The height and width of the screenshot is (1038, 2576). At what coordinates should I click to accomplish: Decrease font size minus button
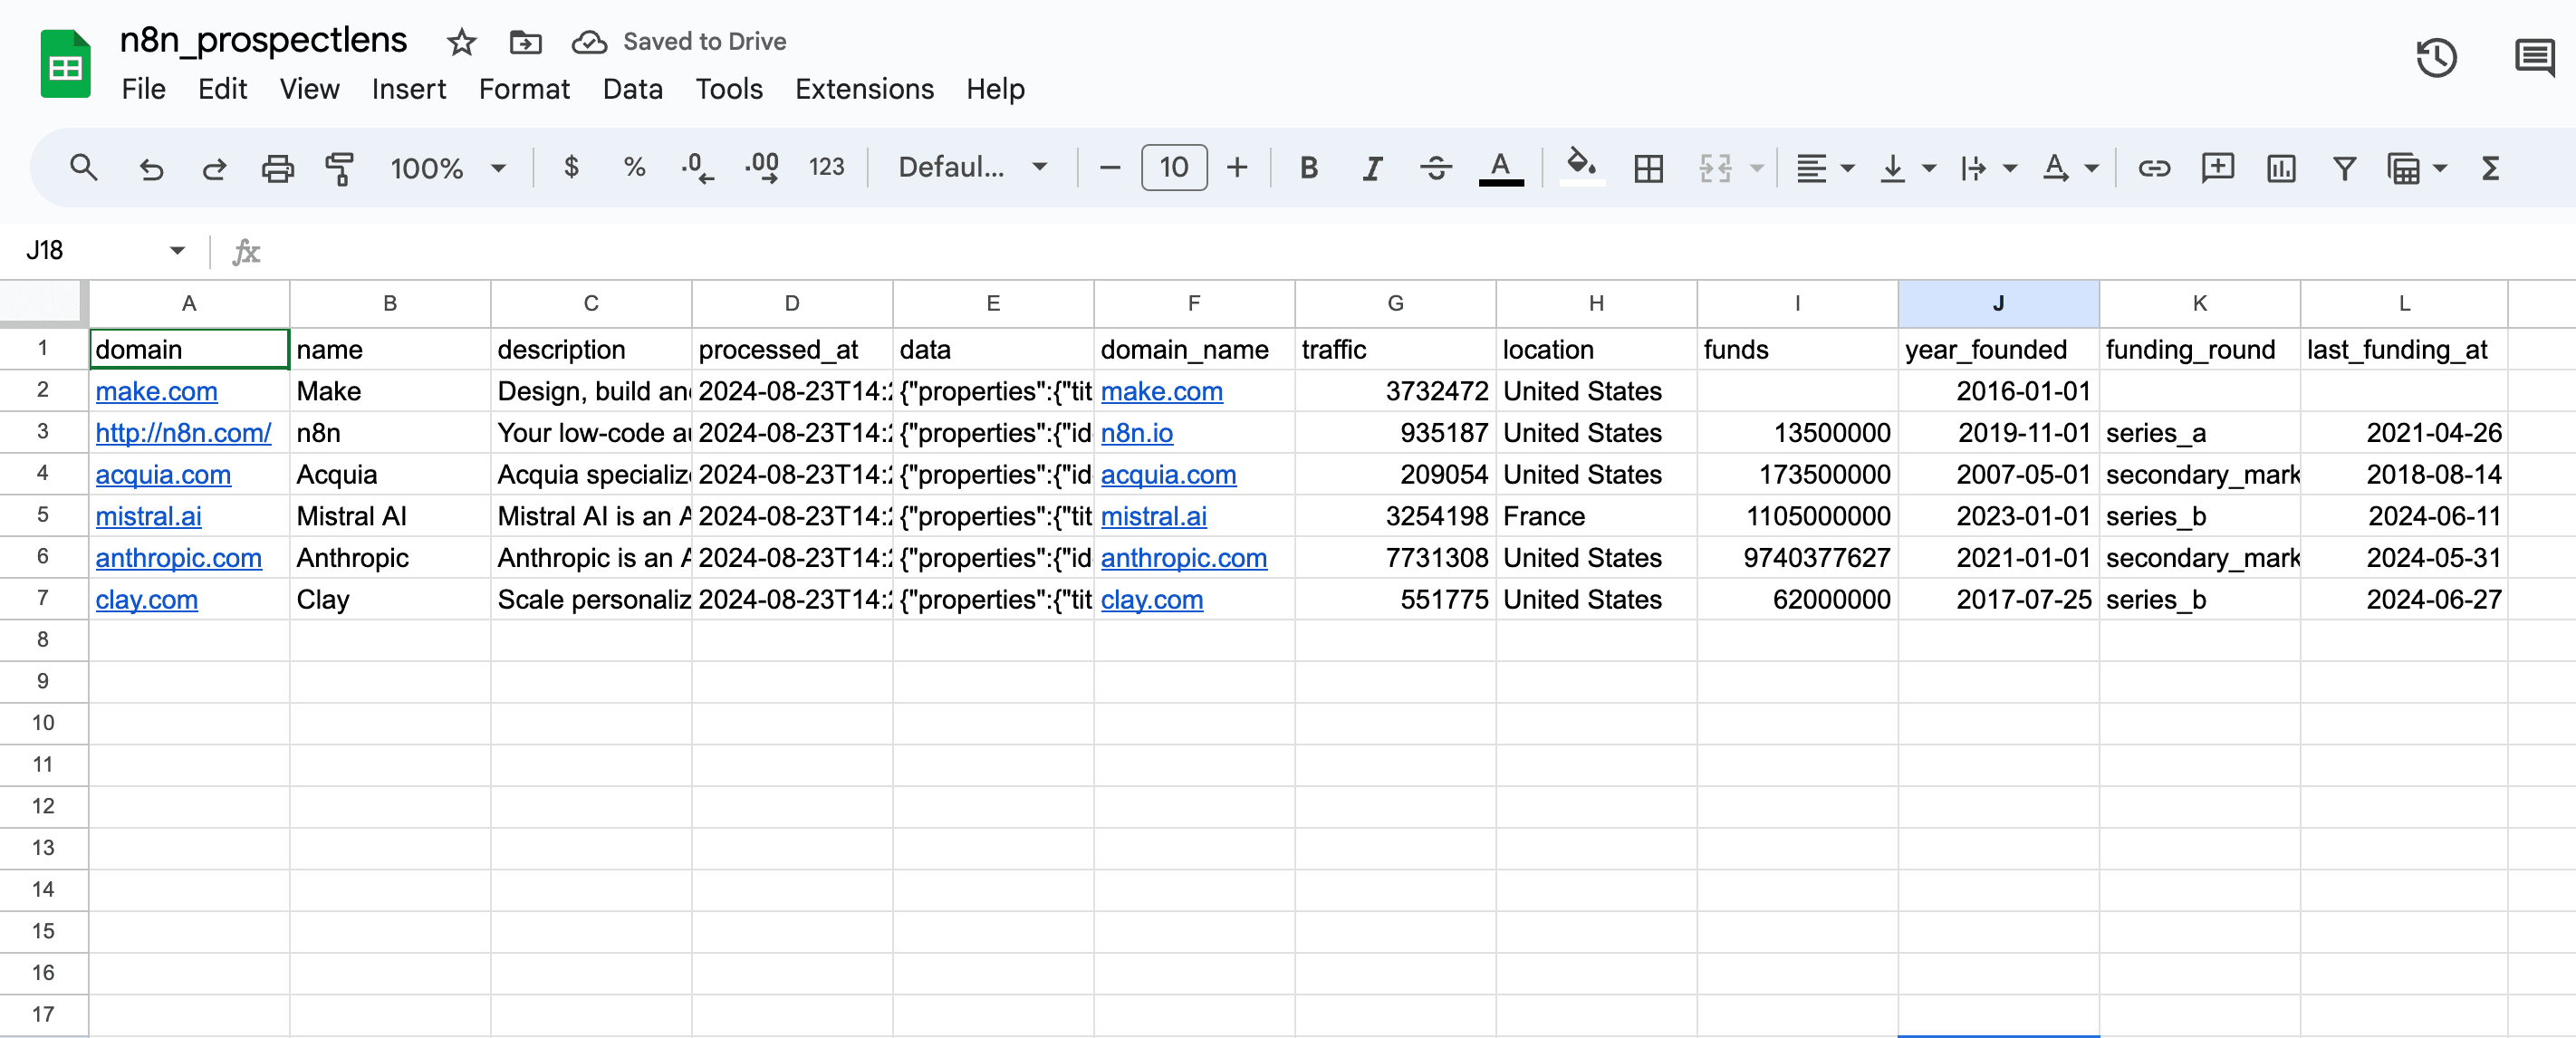[x=1109, y=167]
